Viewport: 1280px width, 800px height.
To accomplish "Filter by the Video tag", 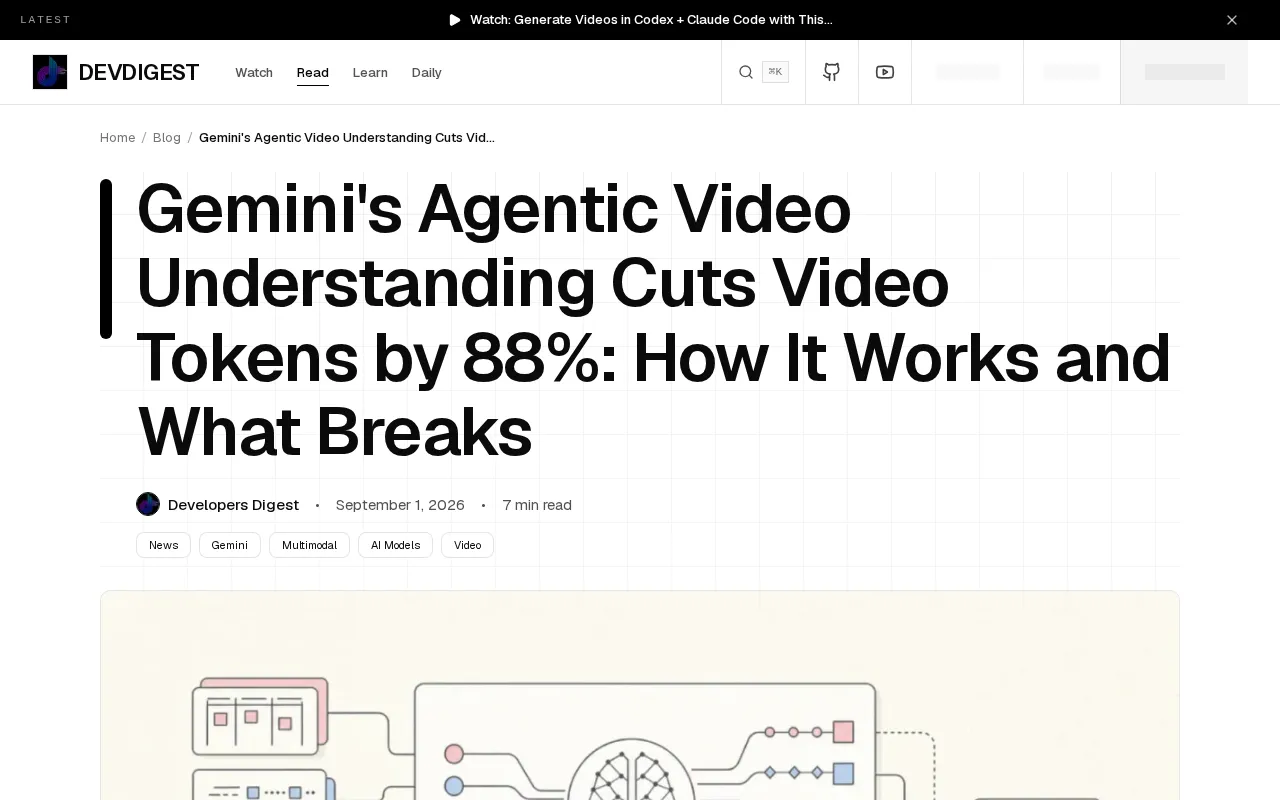I will [467, 545].
